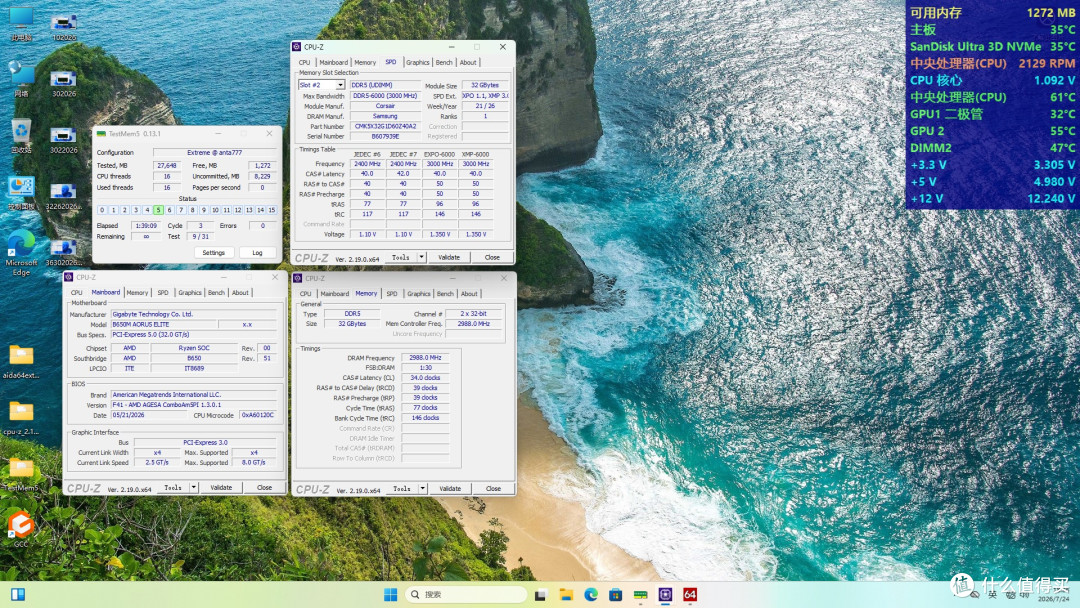This screenshot has width=1080, height=608.
Task: Click Validate in CPU-Z SPD window
Action: click(449, 257)
